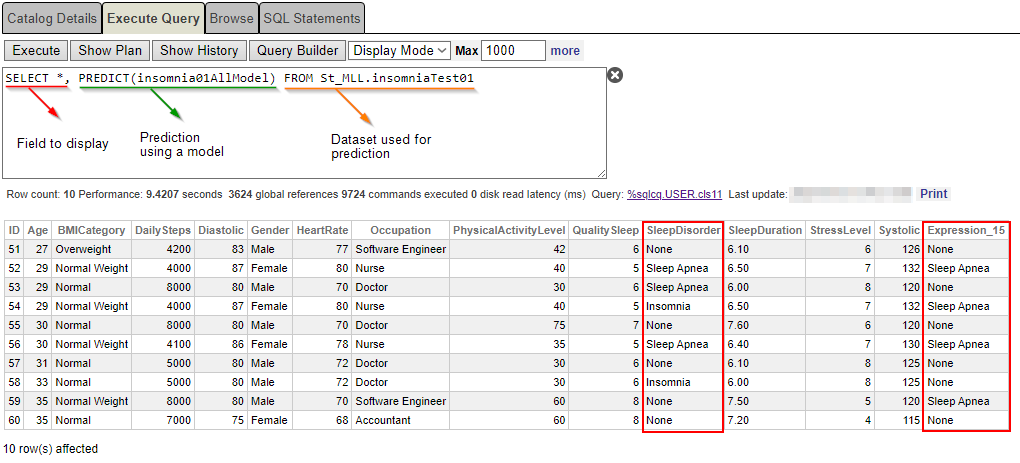This screenshot has height=463, width=1020.
Task: Open the Browse tab
Action: pos(231,18)
